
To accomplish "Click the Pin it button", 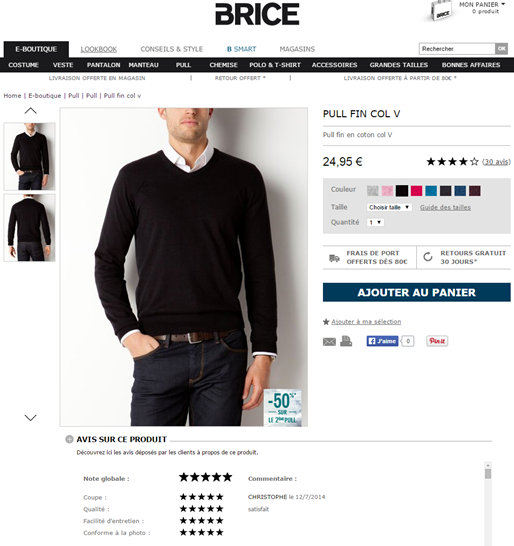I will click(437, 341).
